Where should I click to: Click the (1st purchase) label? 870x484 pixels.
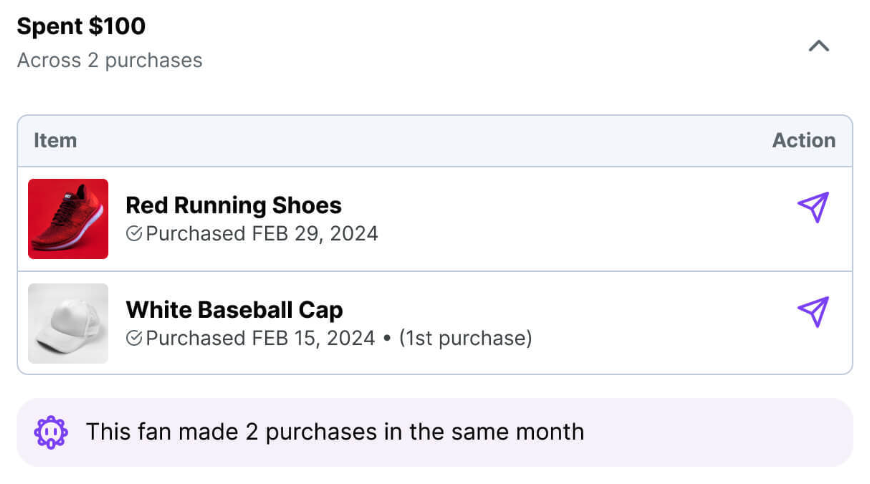(x=465, y=338)
